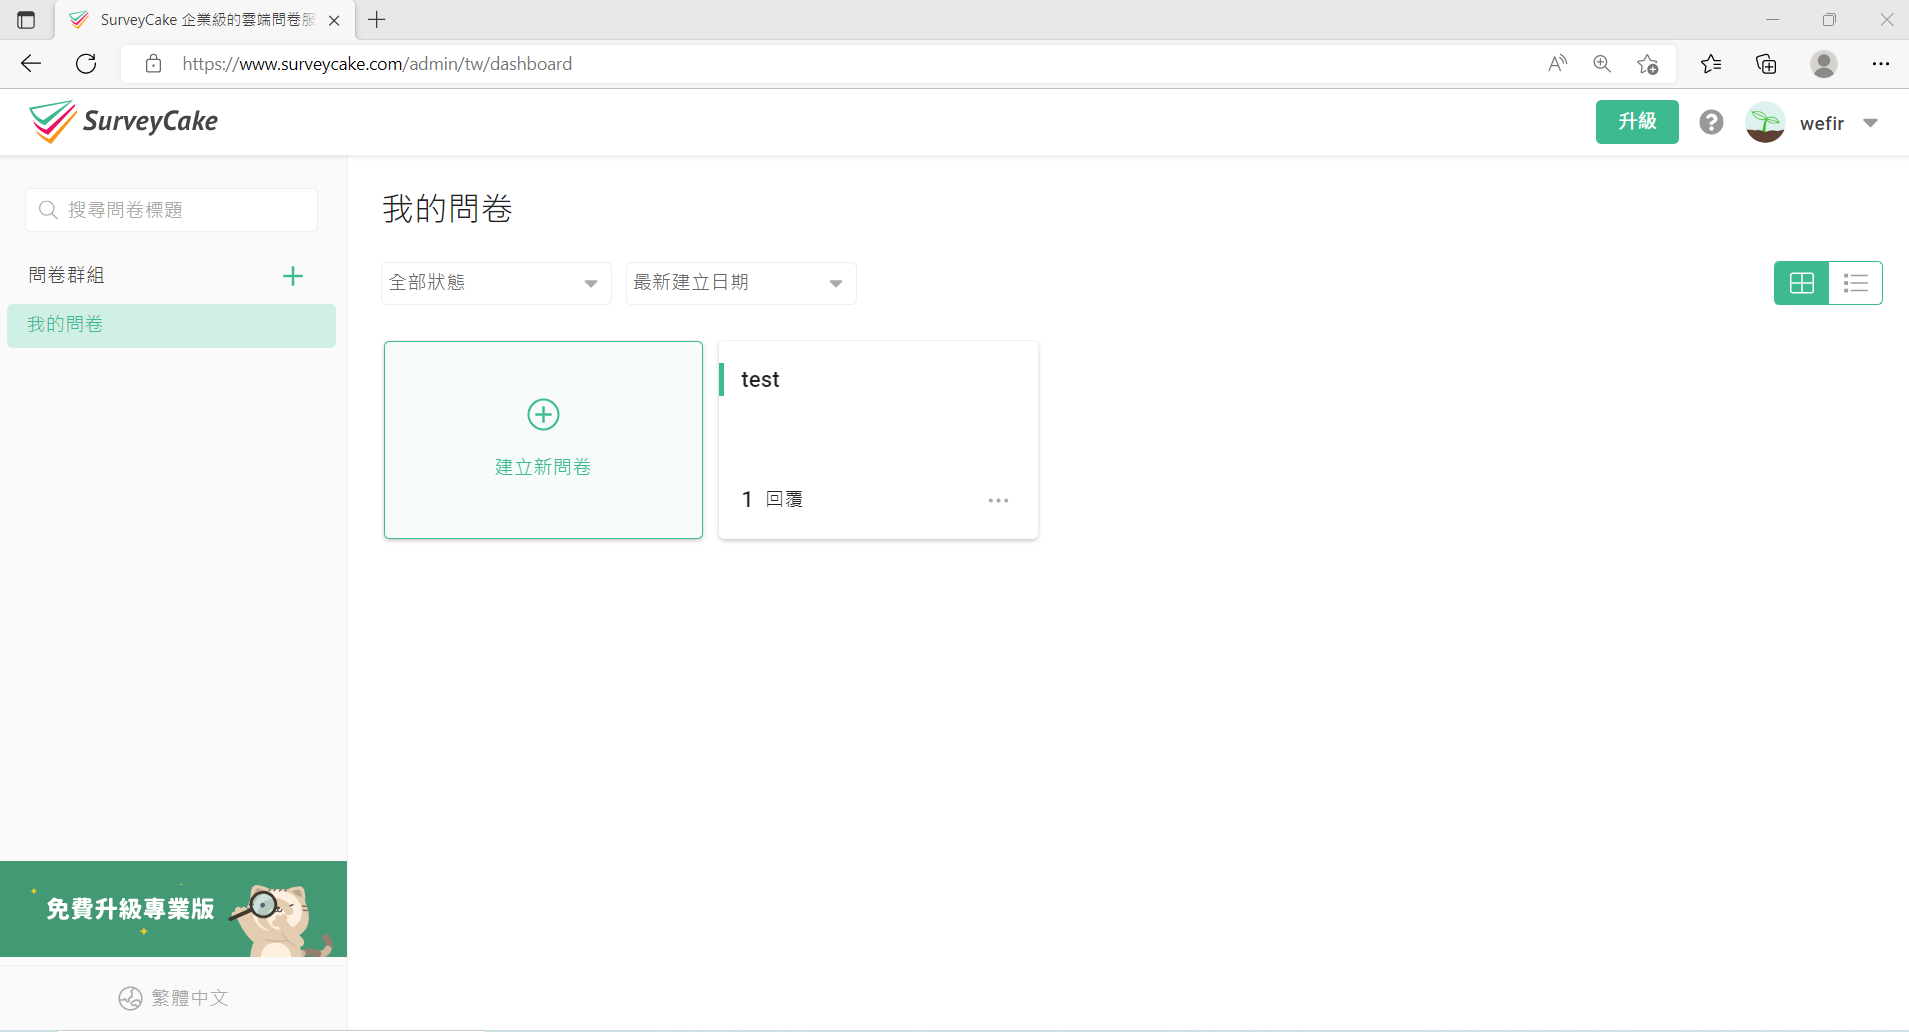Click the 我的問卷 page heading
1909x1032 pixels.
click(448, 209)
